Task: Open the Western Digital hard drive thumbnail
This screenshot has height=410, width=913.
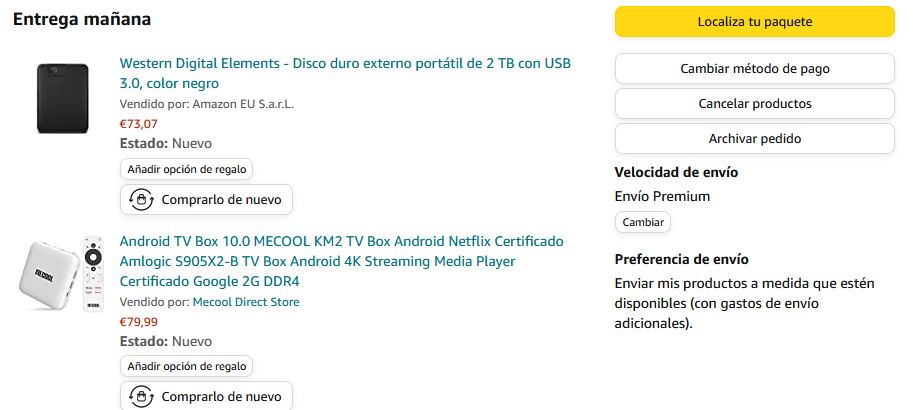Action: tap(62, 98)
